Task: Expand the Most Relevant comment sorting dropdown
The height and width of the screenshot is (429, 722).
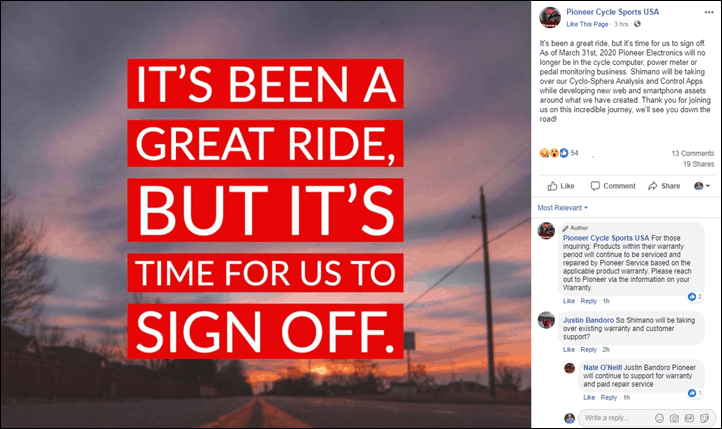Action: coord(563,208)
